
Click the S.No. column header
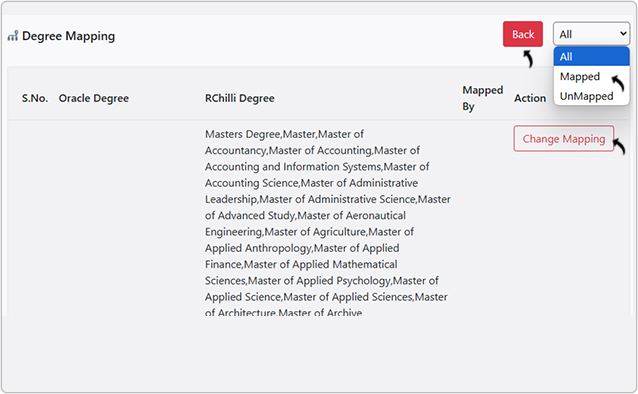35,98
